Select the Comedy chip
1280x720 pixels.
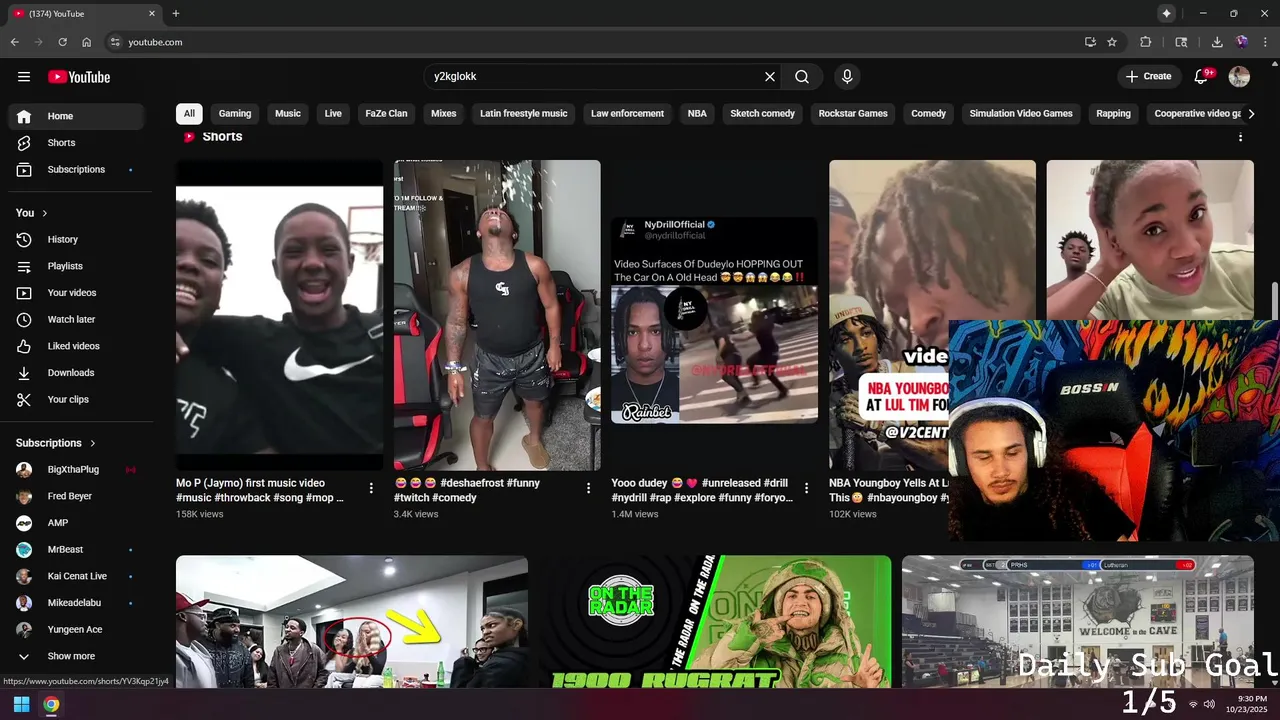tap(928, 114)
